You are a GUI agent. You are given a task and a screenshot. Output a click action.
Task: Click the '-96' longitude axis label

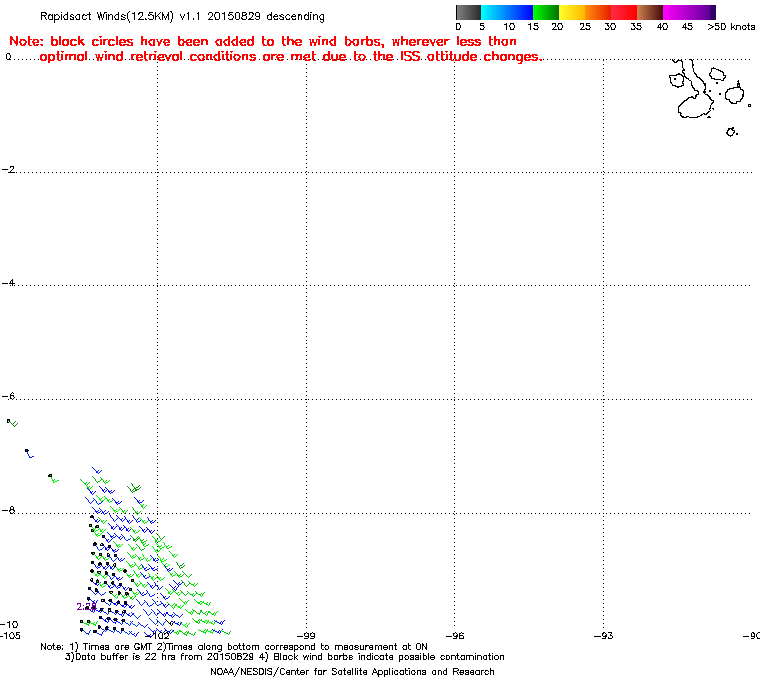coord(455,635)
